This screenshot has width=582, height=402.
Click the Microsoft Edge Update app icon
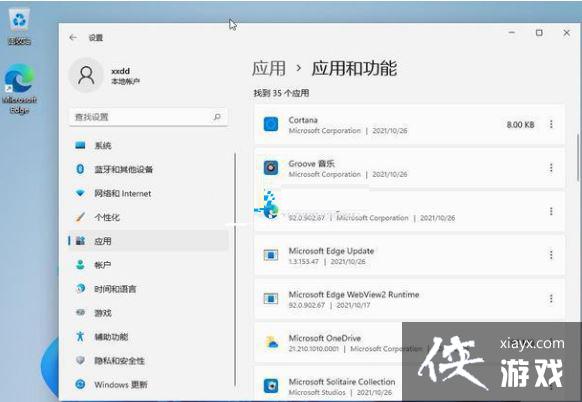271,255
